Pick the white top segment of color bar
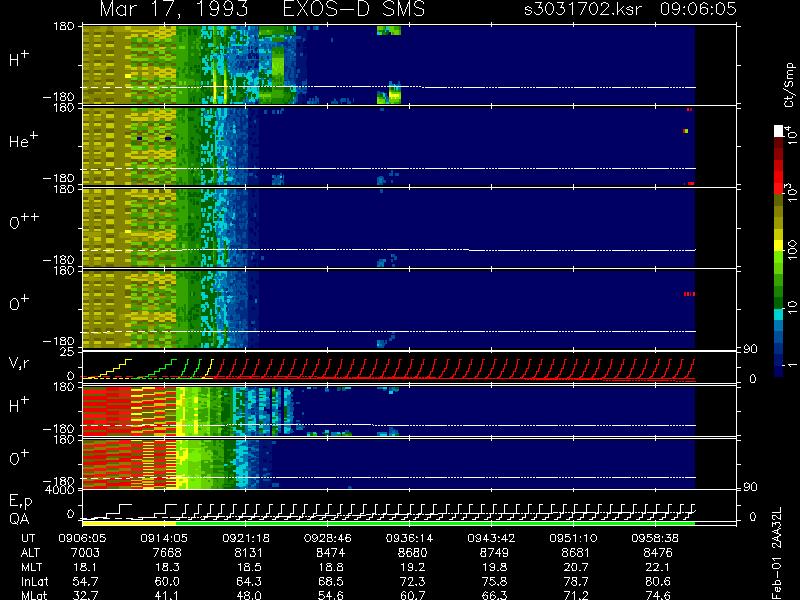The image size is (800, 600). 778,131
